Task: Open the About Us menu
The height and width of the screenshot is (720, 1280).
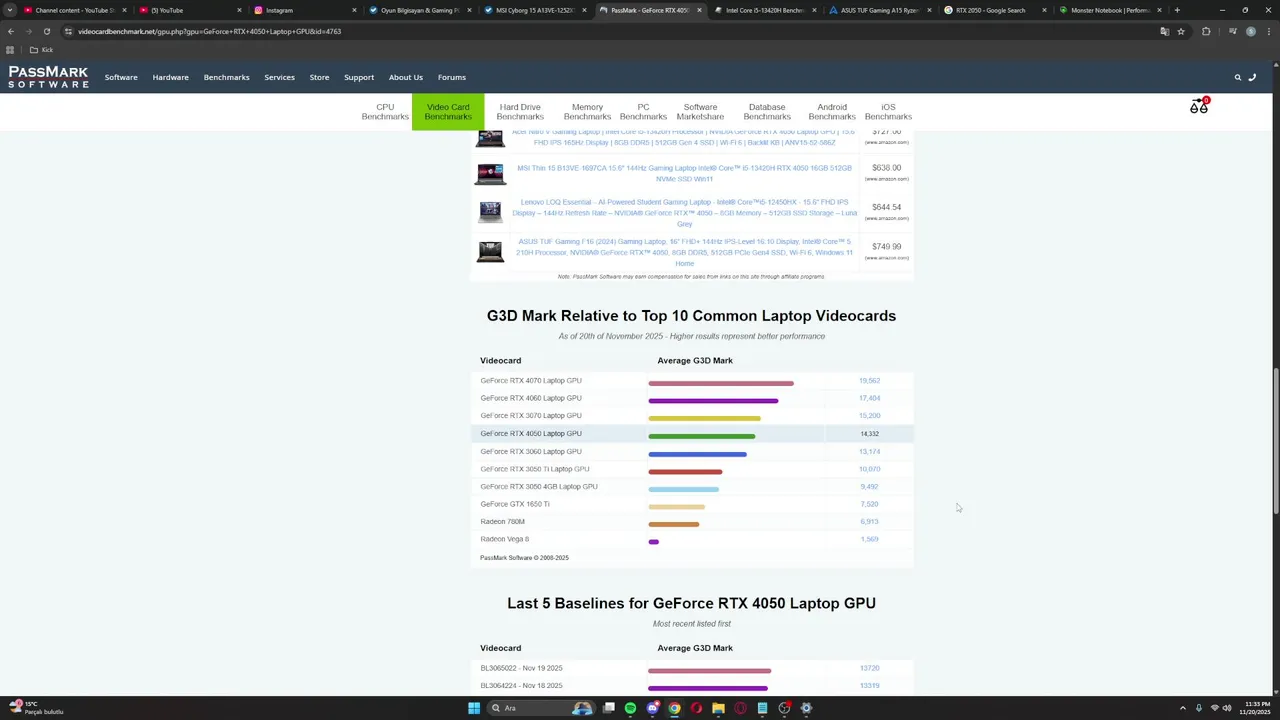Action: (x=406, y=77)
